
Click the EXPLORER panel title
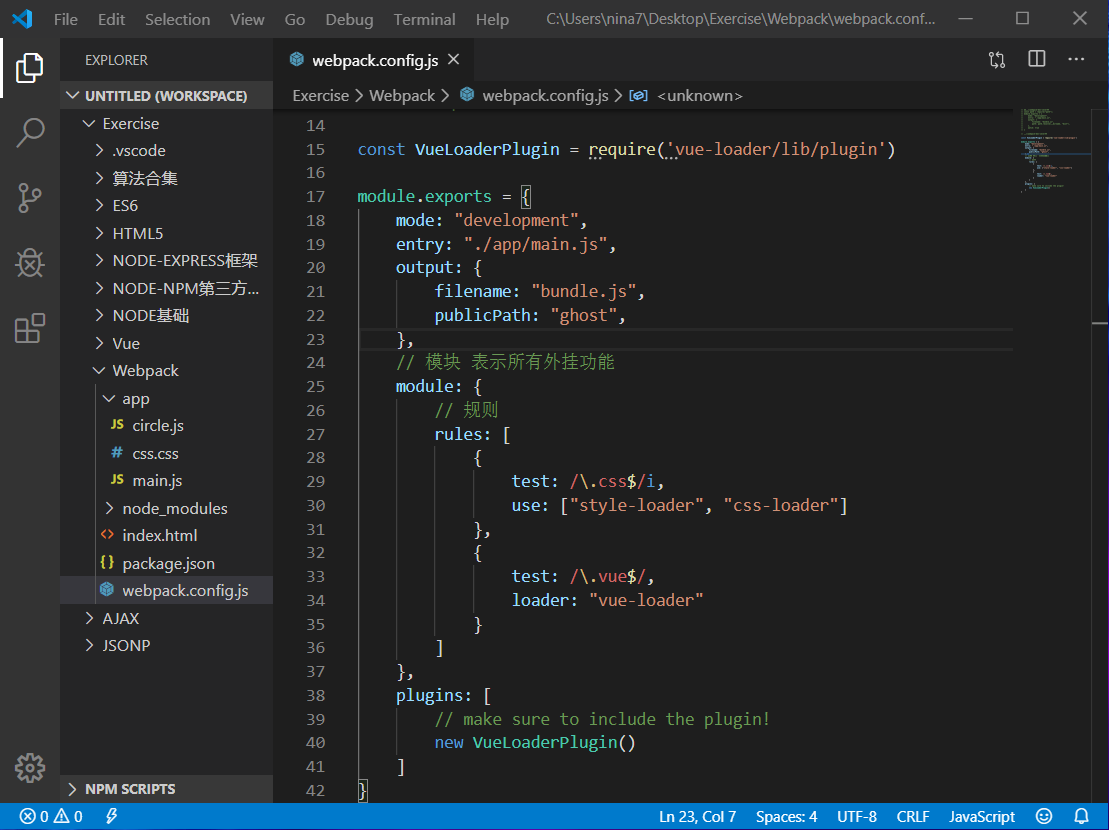[x=117, y=60]
